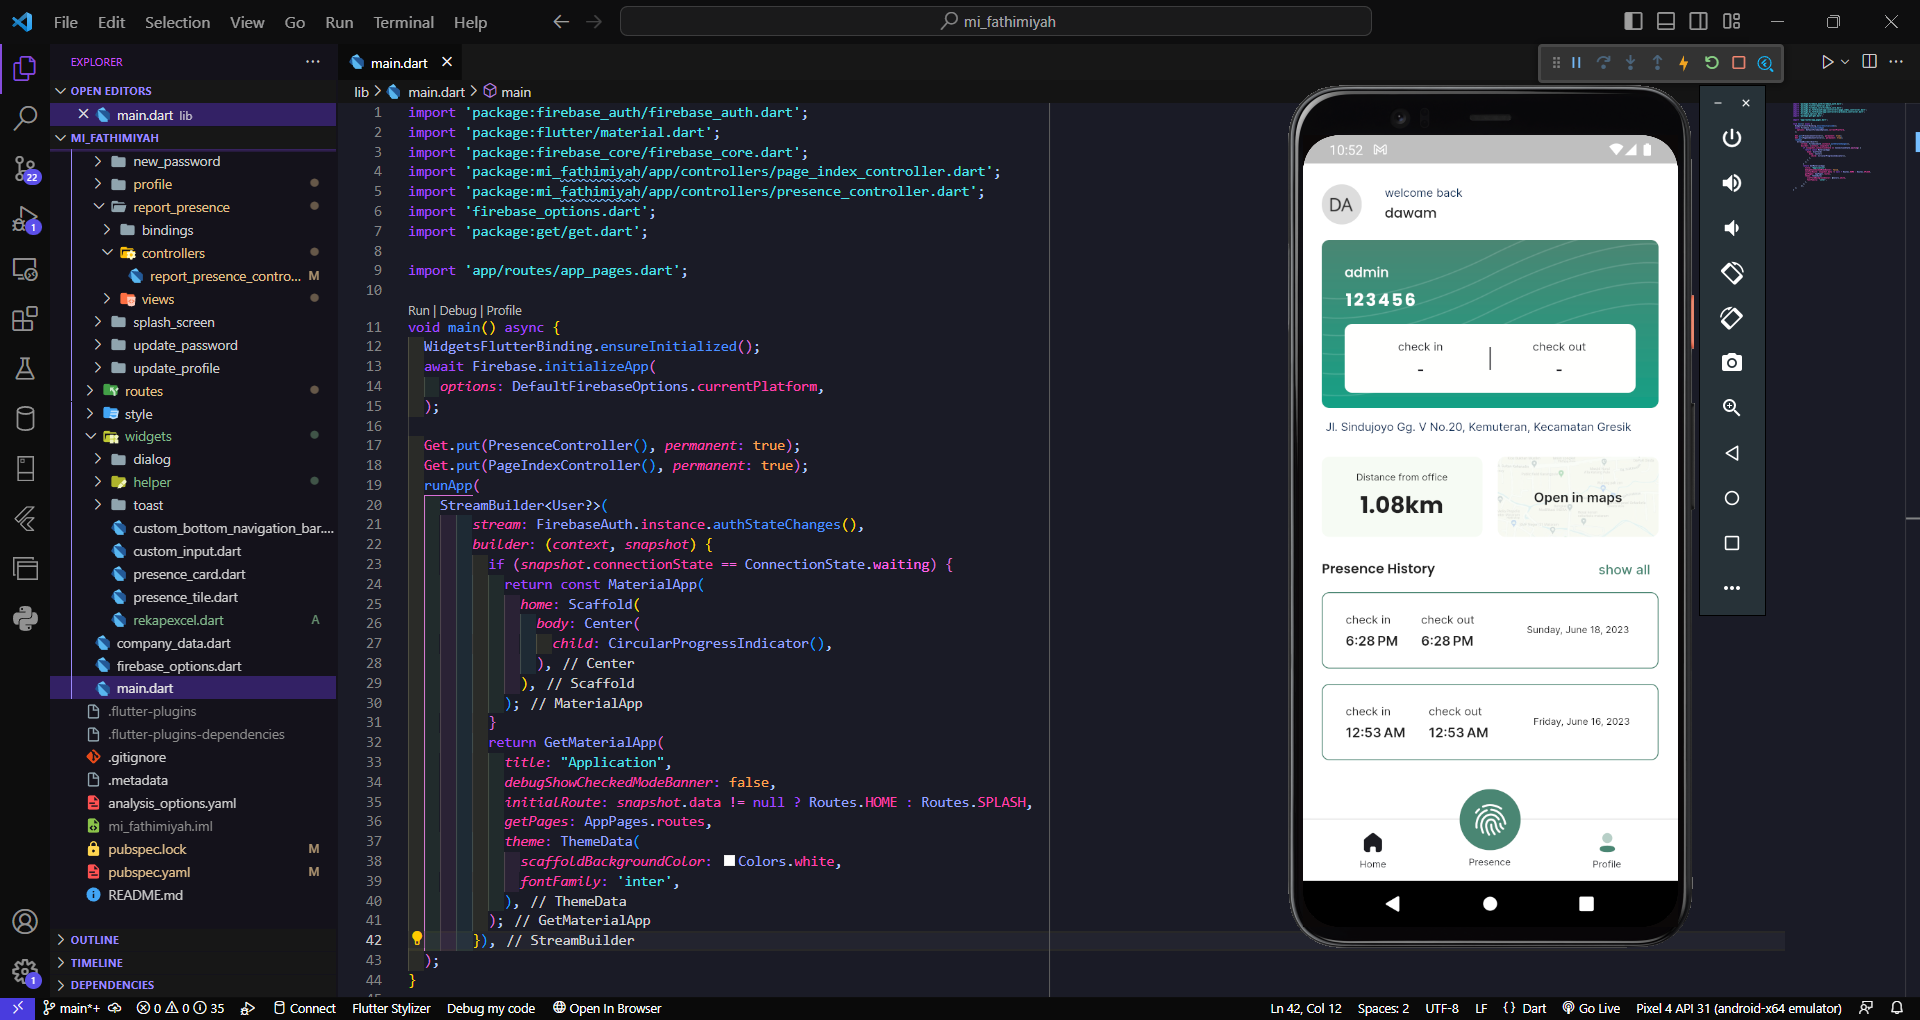Stop the debug session with the red square
The image size is (1920, 1020).
(x=1739, y=63)
